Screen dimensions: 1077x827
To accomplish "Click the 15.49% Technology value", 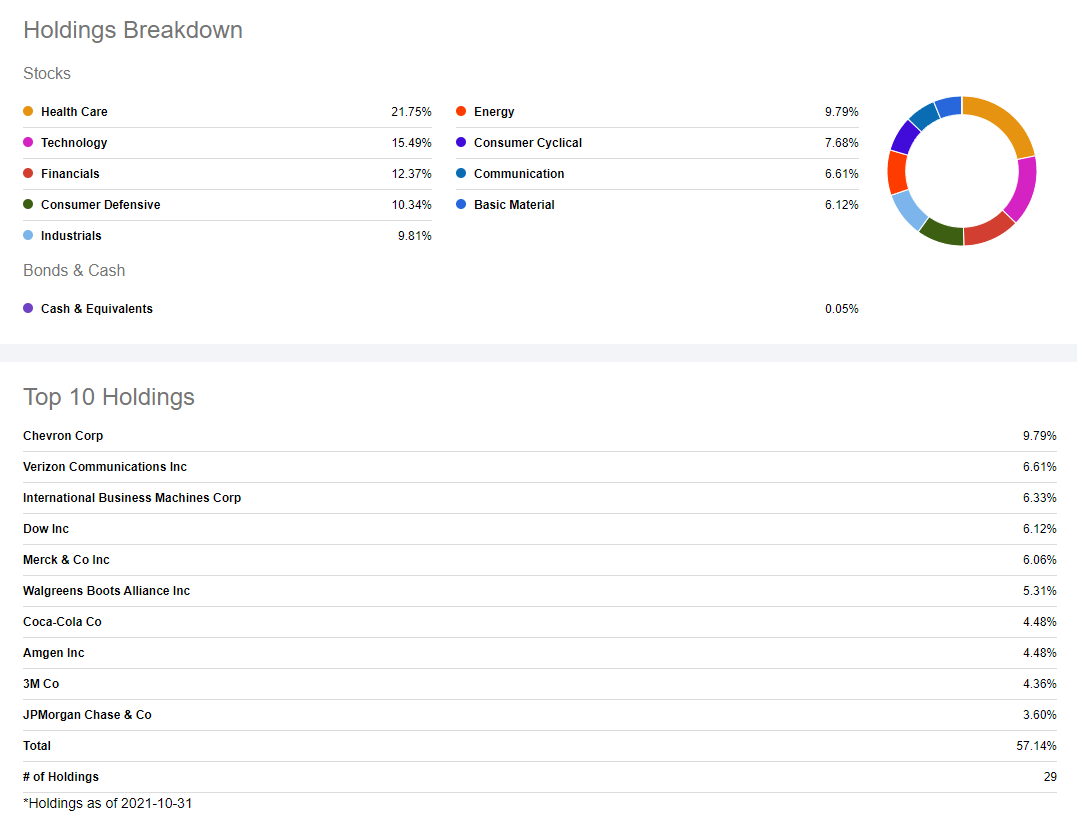I will pos(411,143).
